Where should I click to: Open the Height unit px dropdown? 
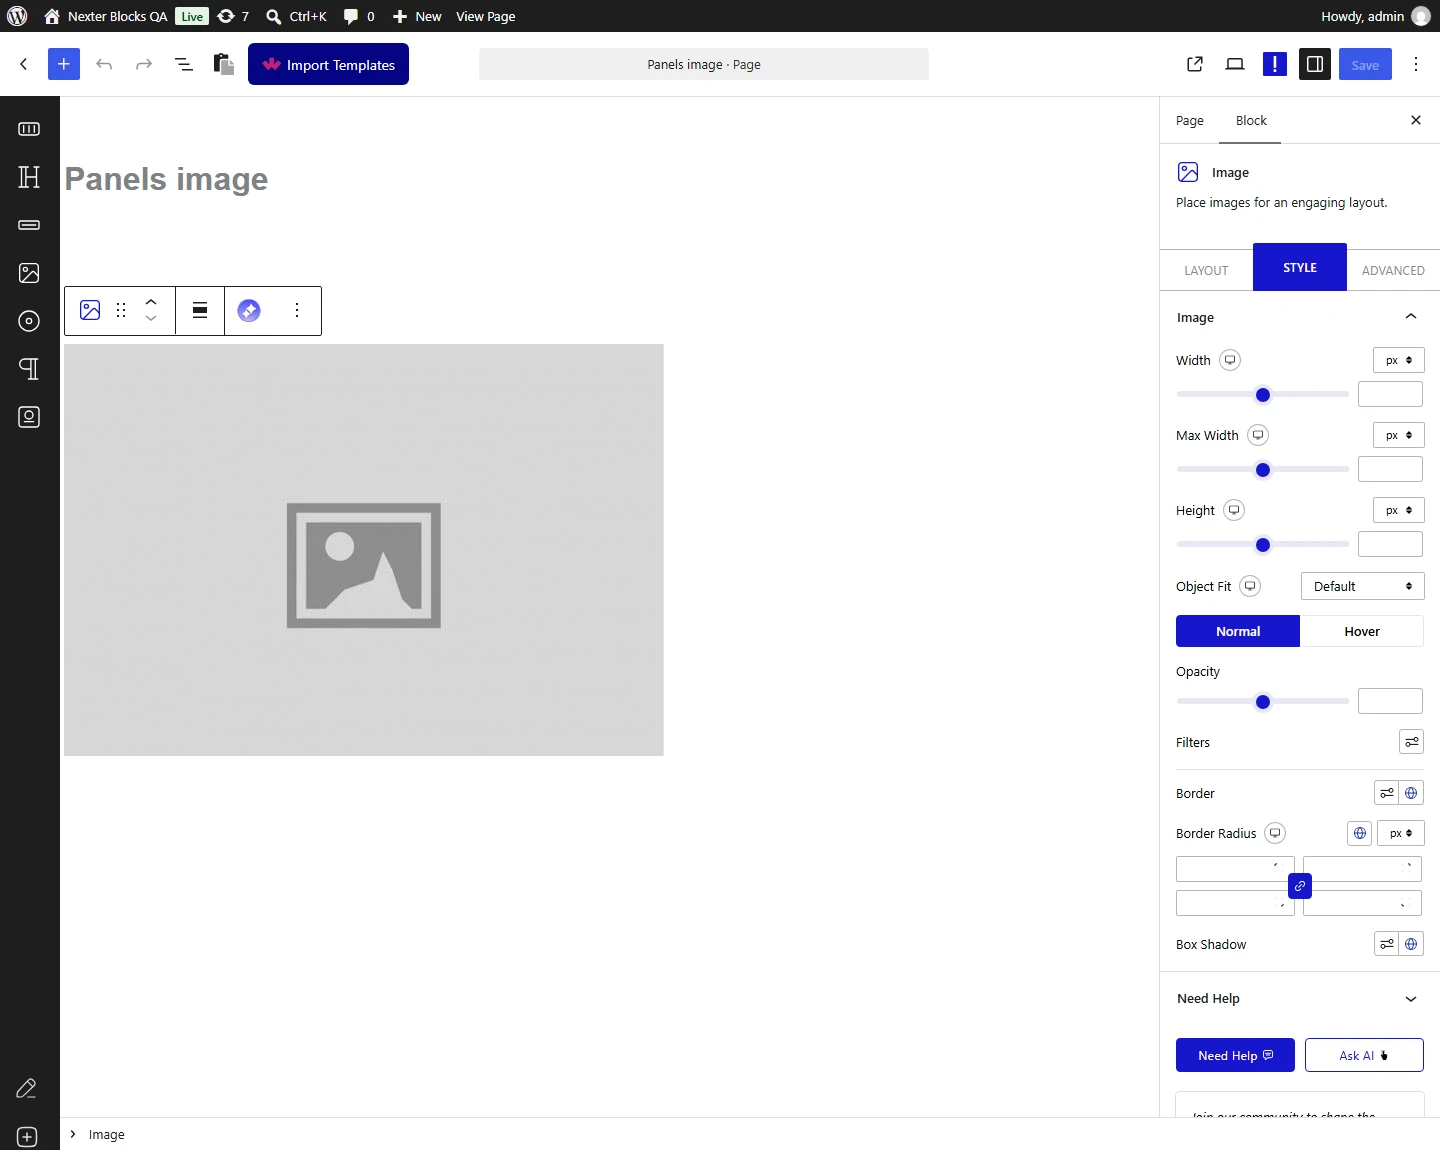1399,510
